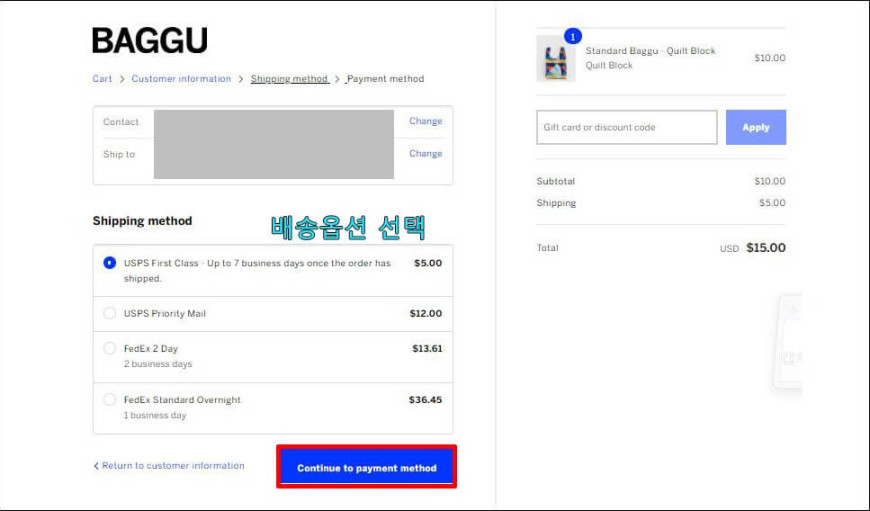Choose FedEx Standard Overnight radio option
870x511 pixels.
[x=110, y=399]
